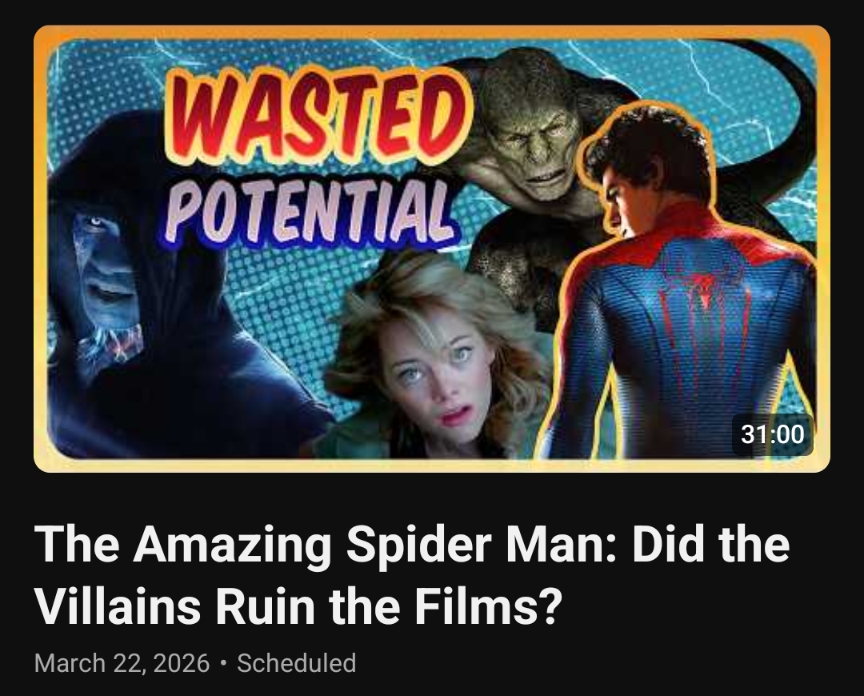Click the orange border of the thumbnail

point(432,32)
